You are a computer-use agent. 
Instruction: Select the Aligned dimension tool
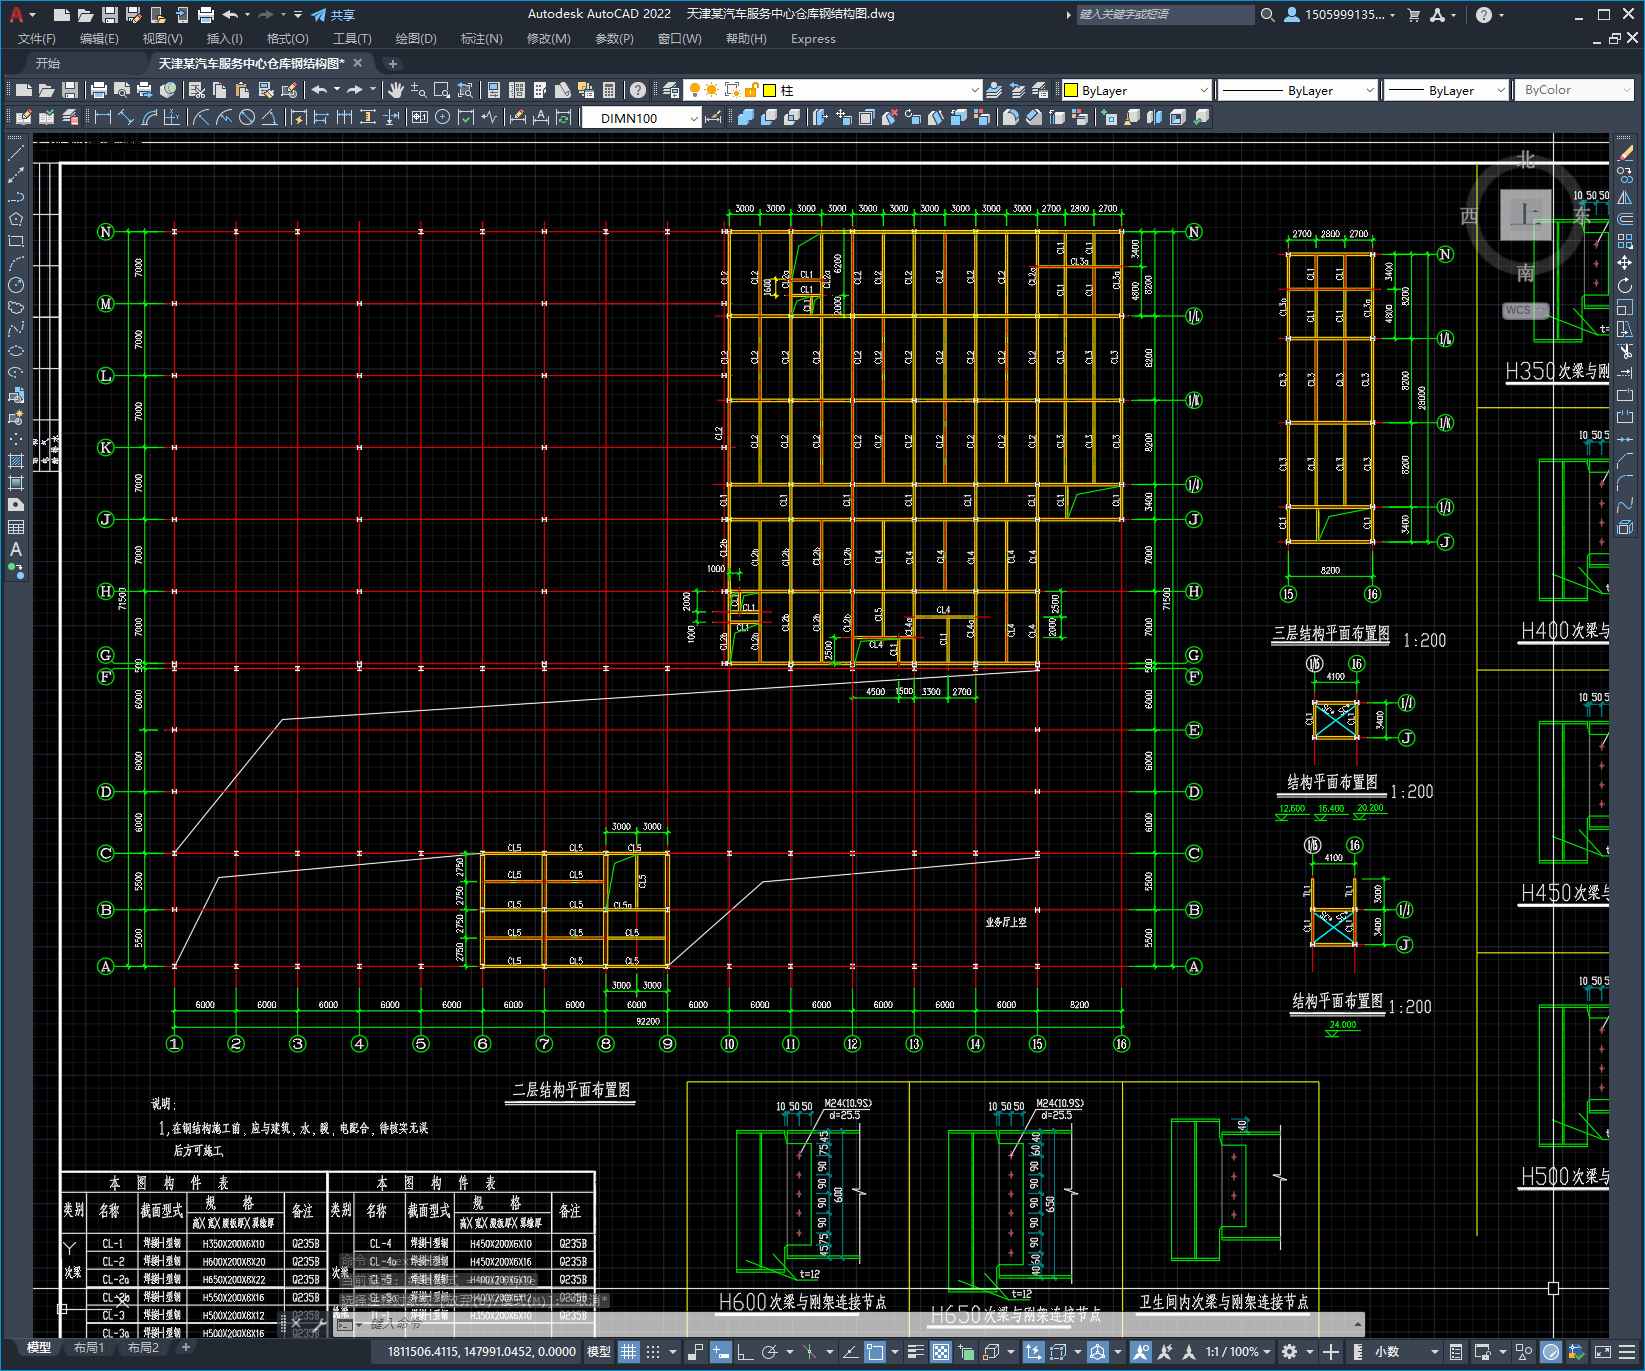click(125, 117)
